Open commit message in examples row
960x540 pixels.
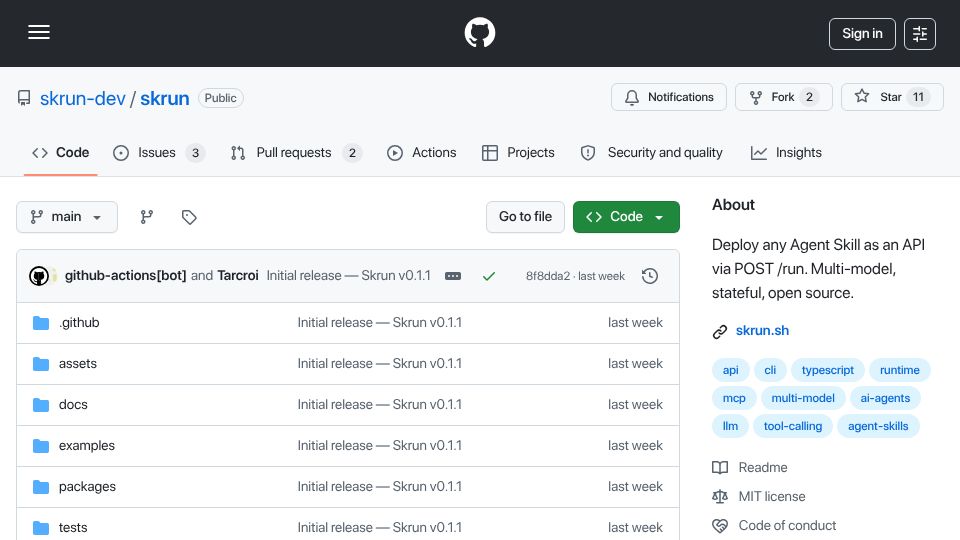pyautogui.click(x=380, y=446)
